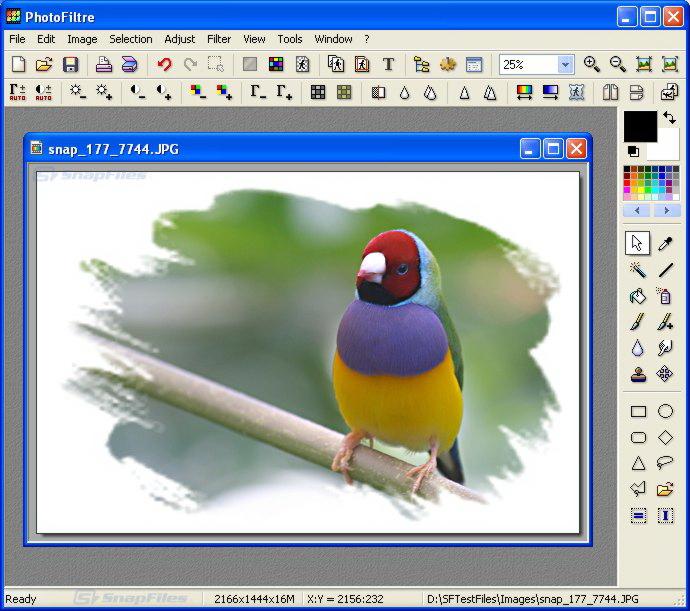Image resolution: width=690 pixels, height=611 pixels.
Task: Choose the rectangle selection shape
Action: 638,412
